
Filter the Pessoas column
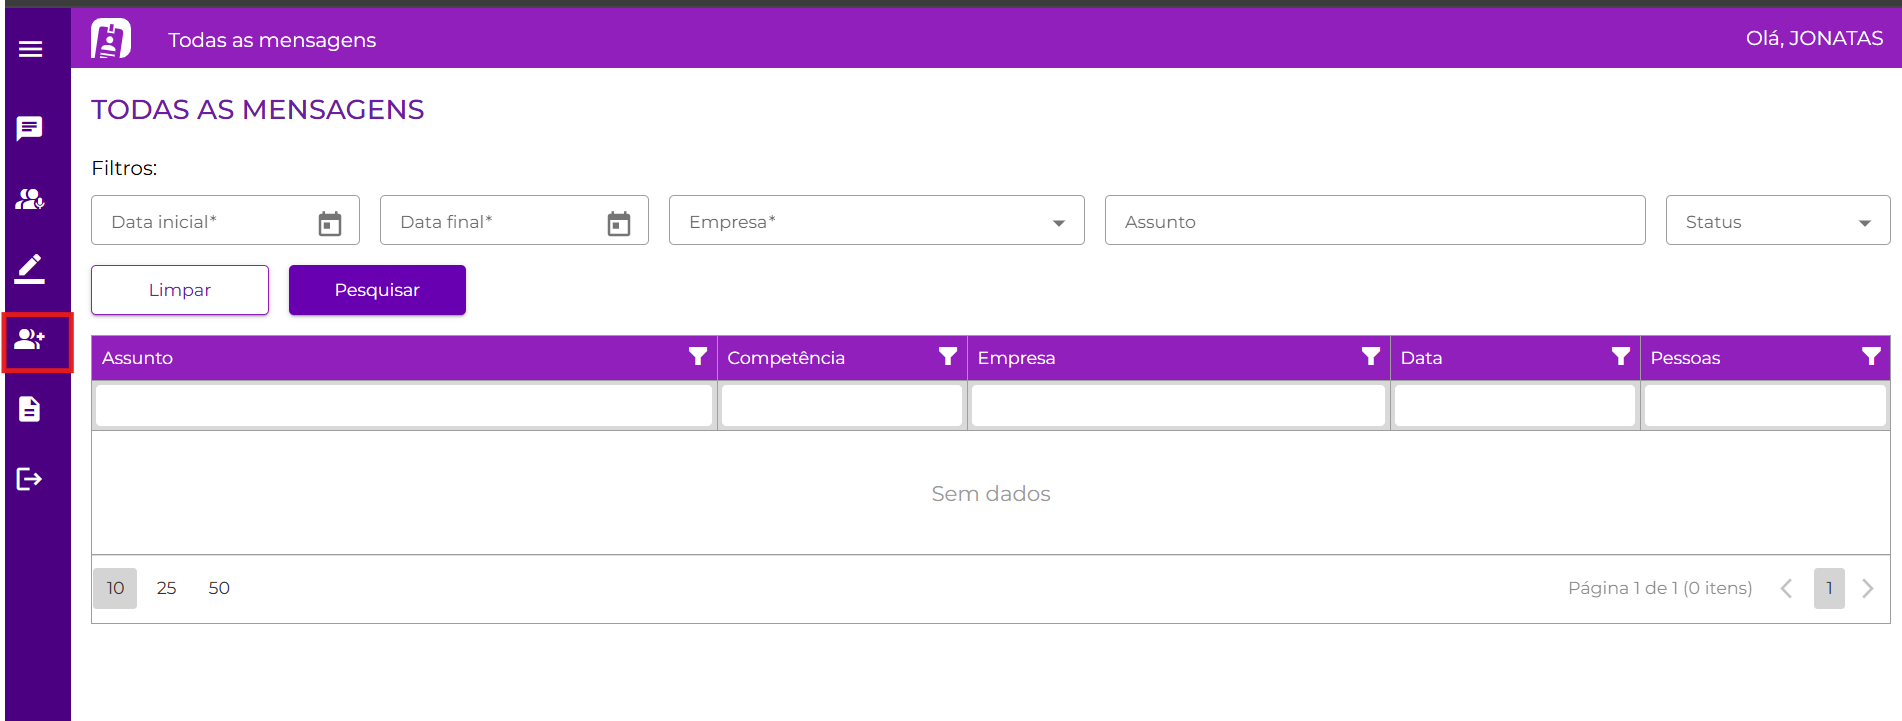(1871, 356)
